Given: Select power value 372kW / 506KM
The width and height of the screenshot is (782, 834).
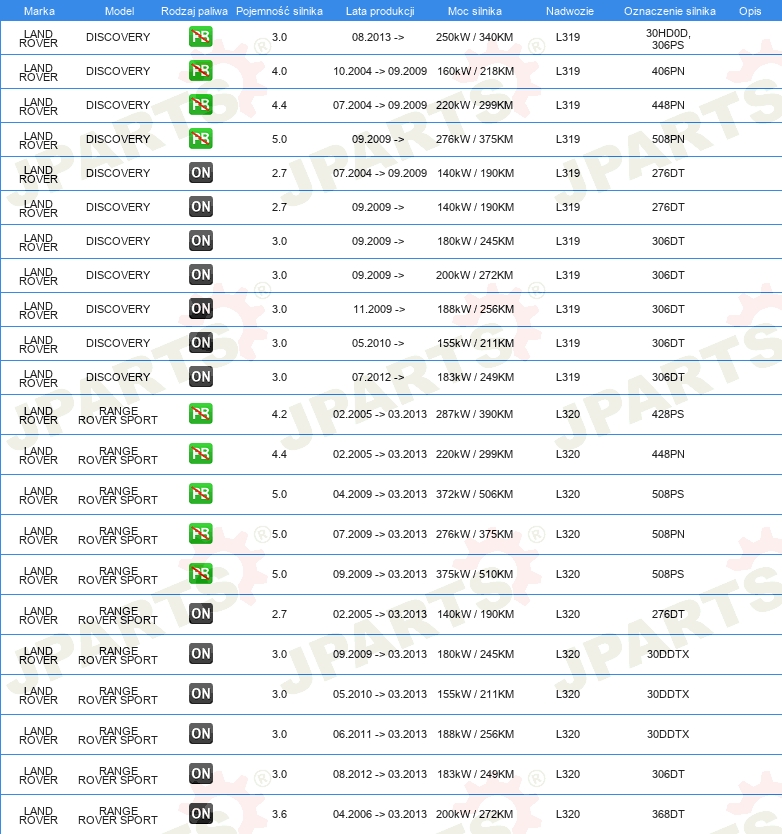Looking at the screenshot, I should click(x=475, y=494).
